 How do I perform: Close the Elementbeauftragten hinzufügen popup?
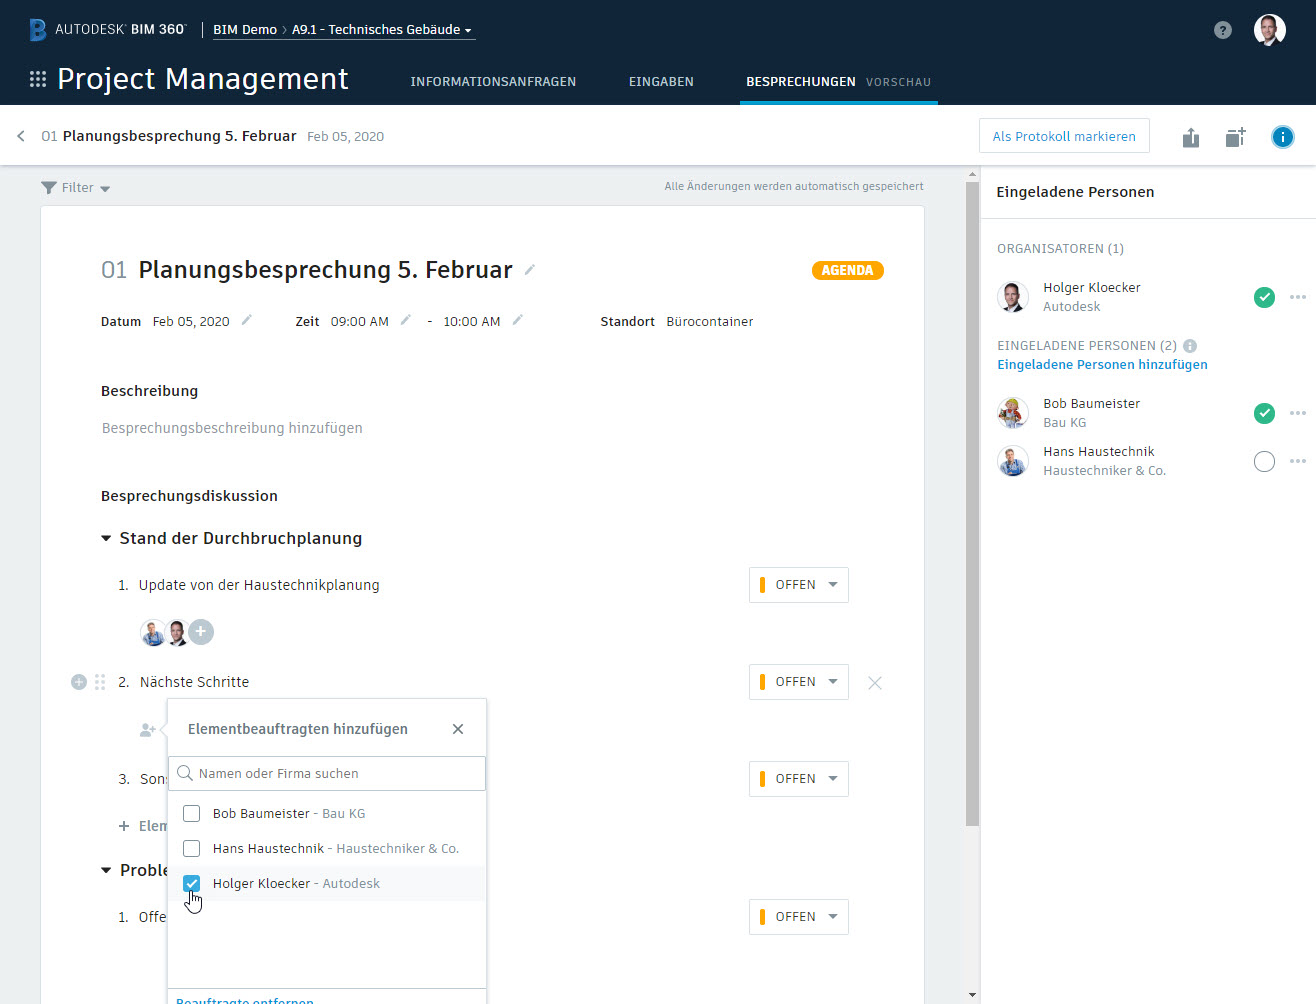coord(458,729)
